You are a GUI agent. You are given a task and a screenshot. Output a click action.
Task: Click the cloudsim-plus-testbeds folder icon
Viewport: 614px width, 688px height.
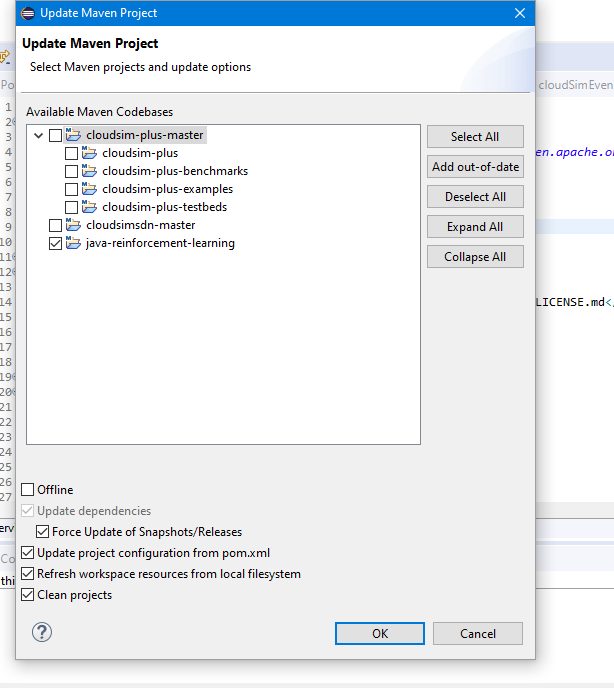point(89,207)
